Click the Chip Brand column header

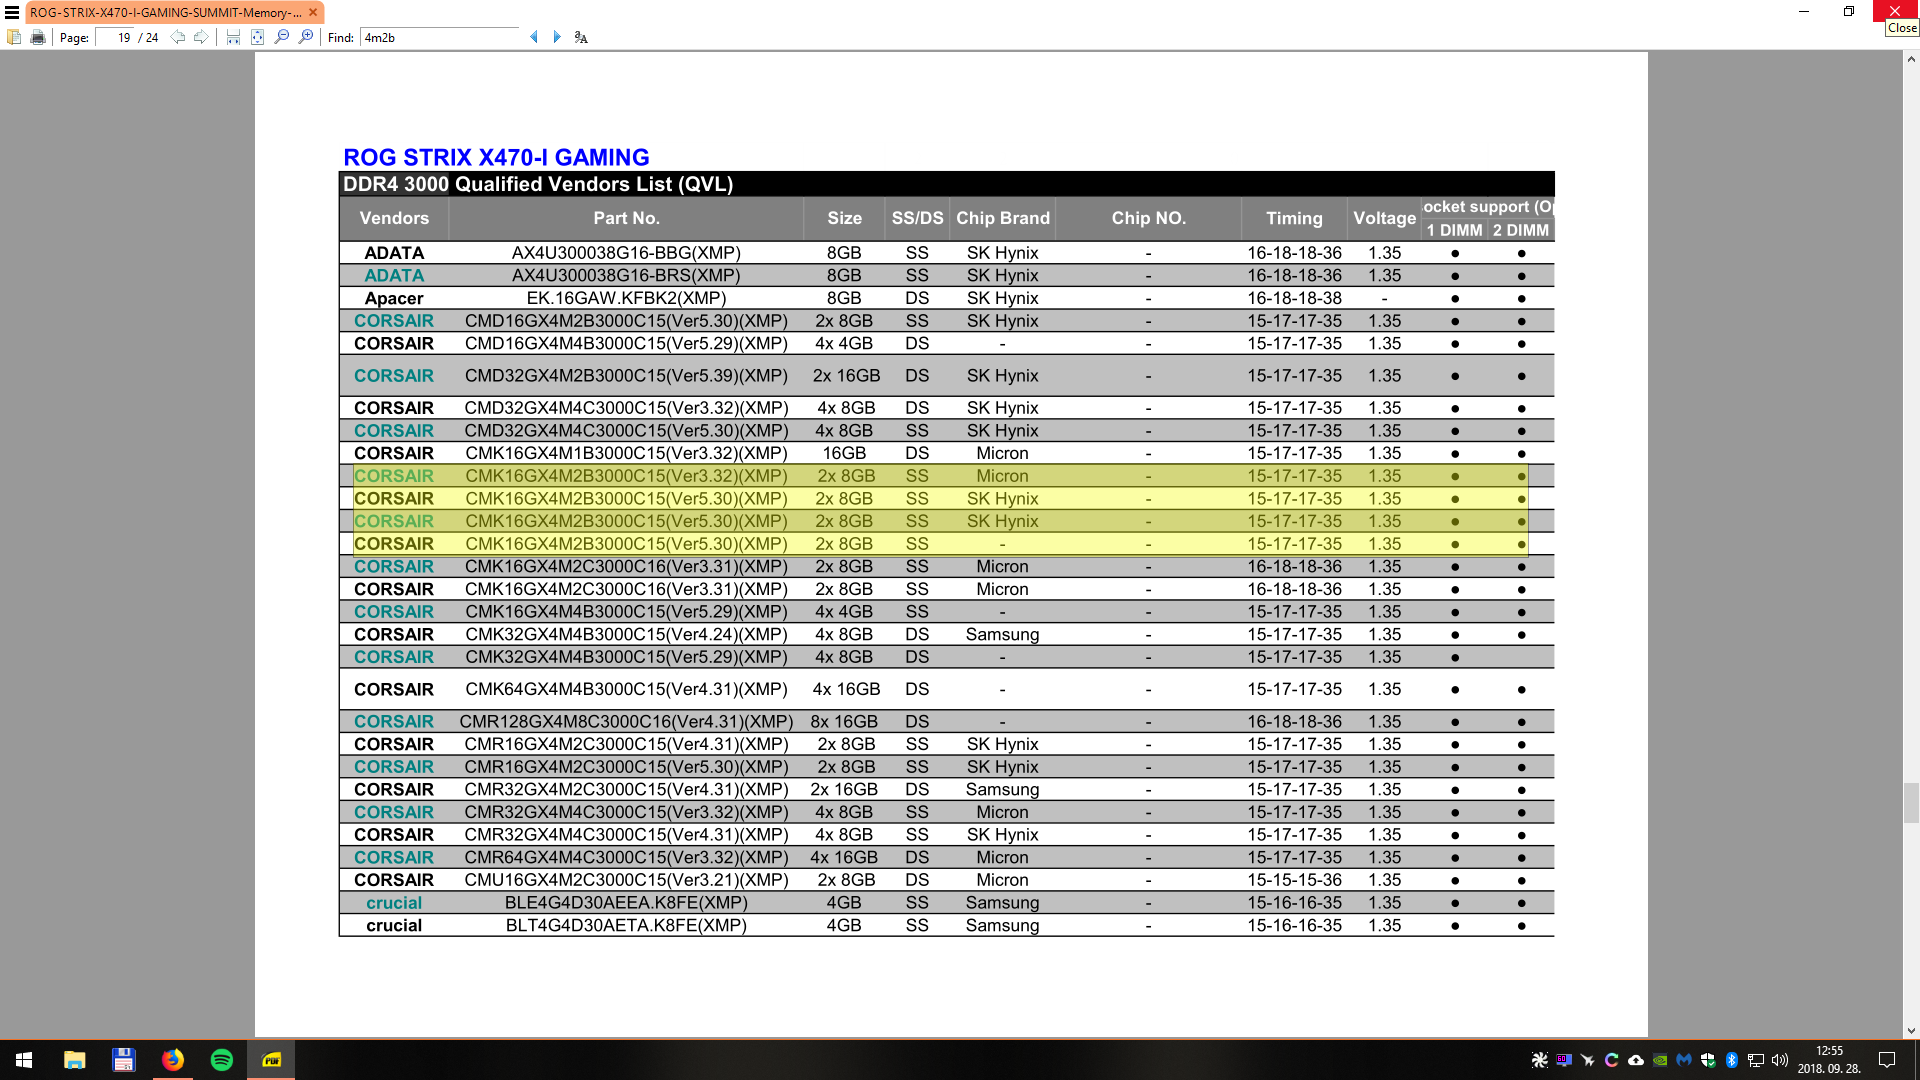pos(1003,218)
